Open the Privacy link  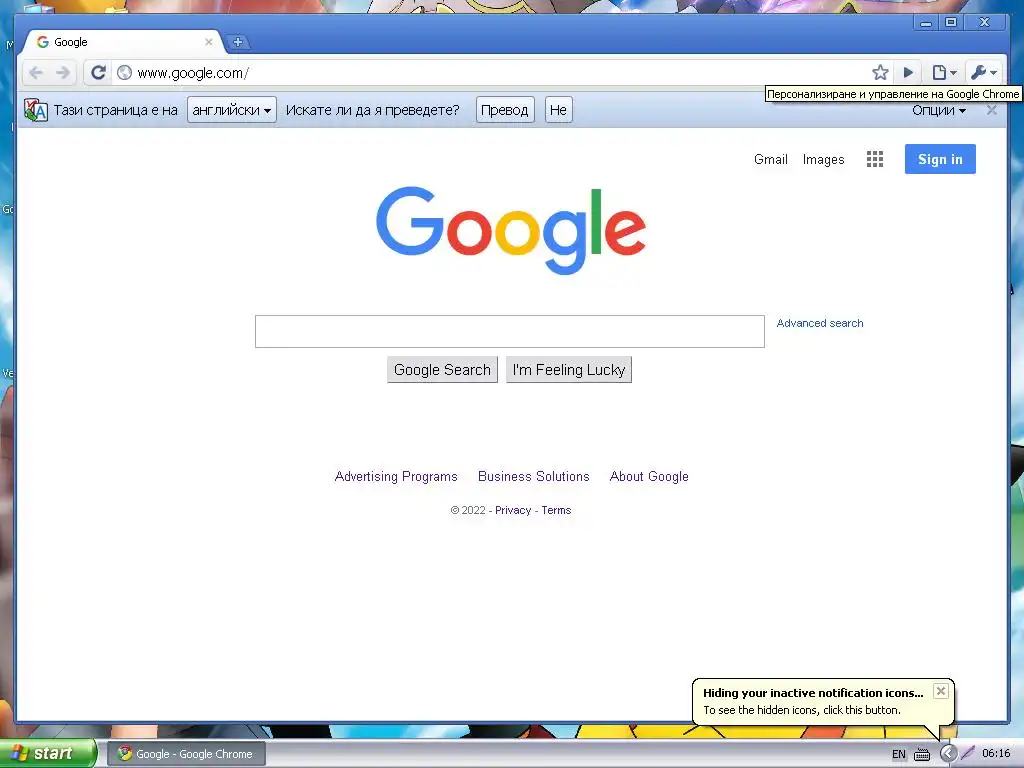pyautogui.click(x=513, y=510)
